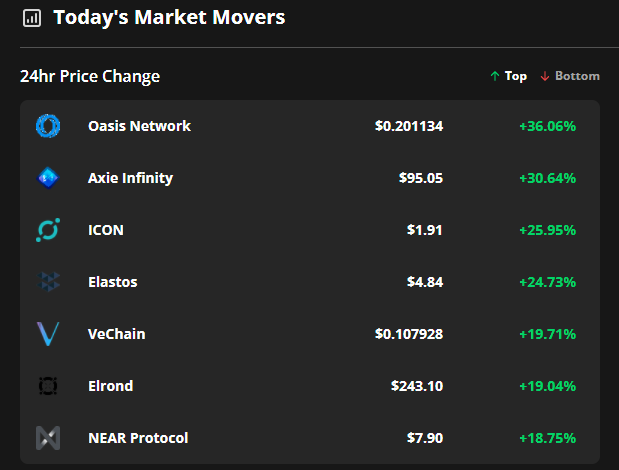Click the Axie Infinity $95.05 price

tap(421, 178)
